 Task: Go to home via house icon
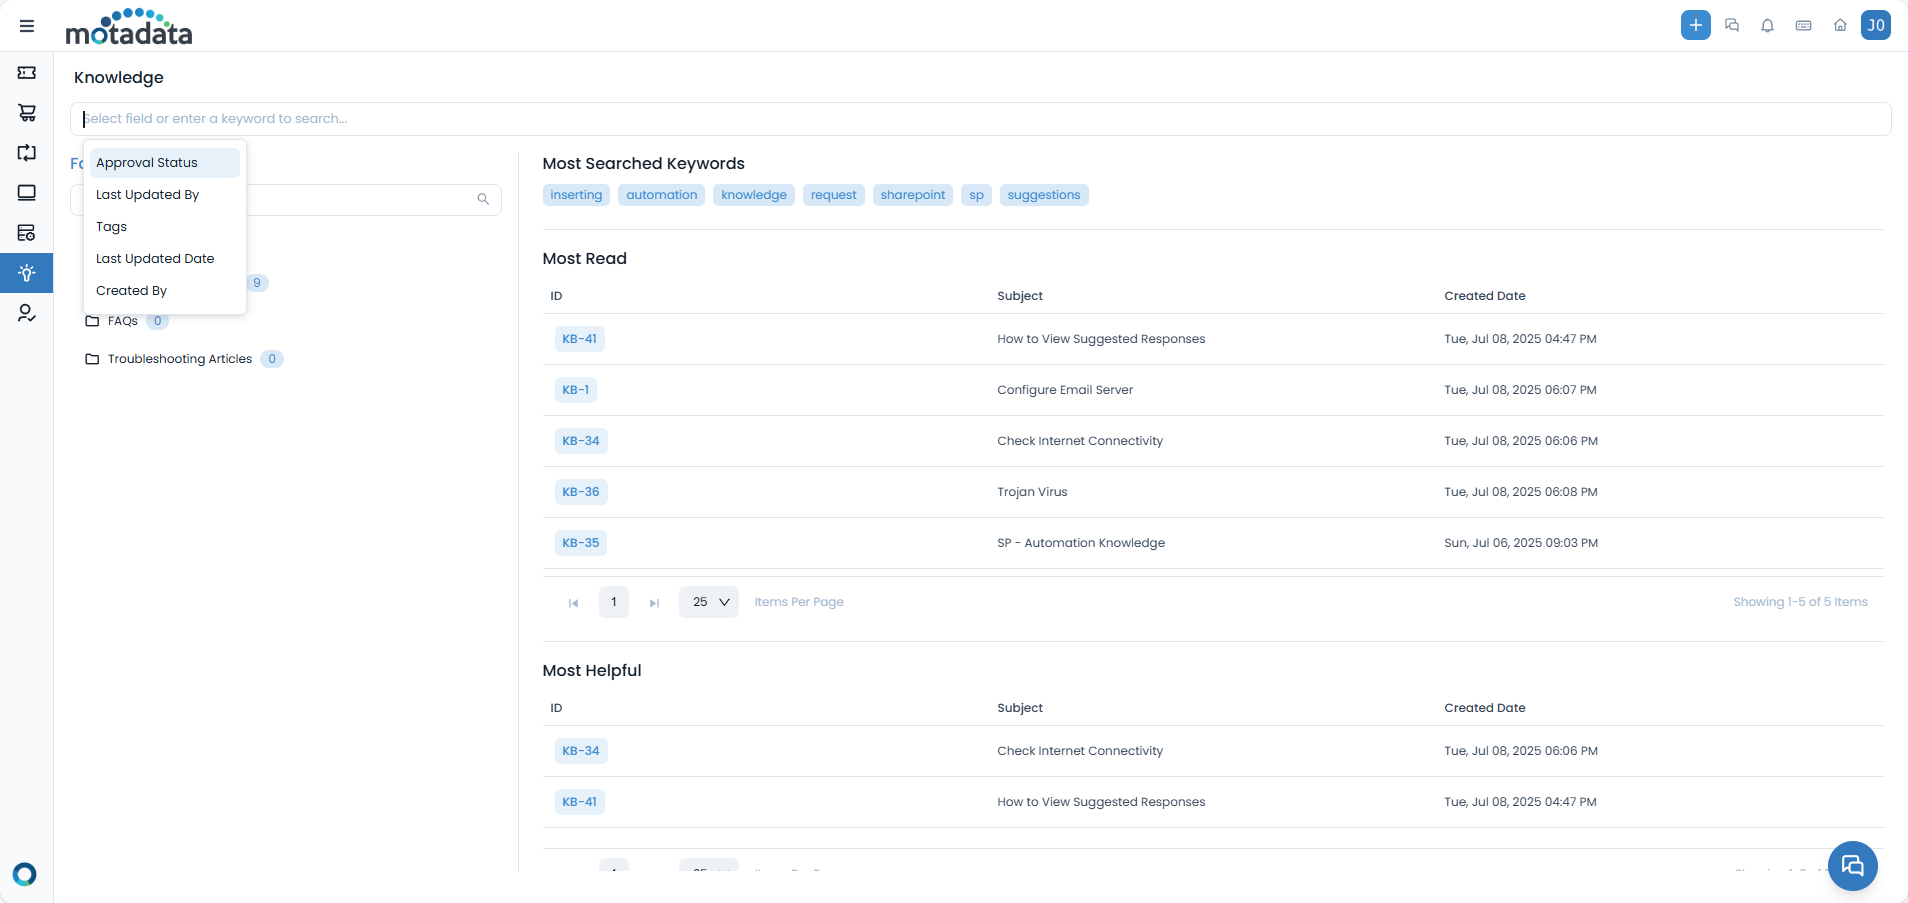click(x=1839, y=26)
